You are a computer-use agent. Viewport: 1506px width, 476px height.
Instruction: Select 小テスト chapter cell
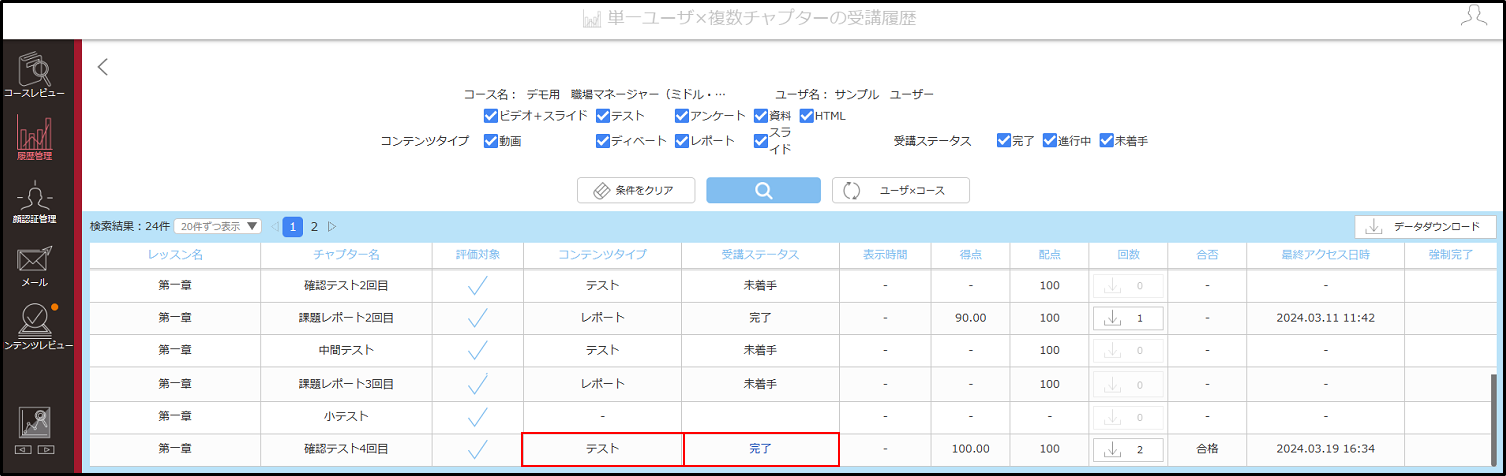click(346, 416)
